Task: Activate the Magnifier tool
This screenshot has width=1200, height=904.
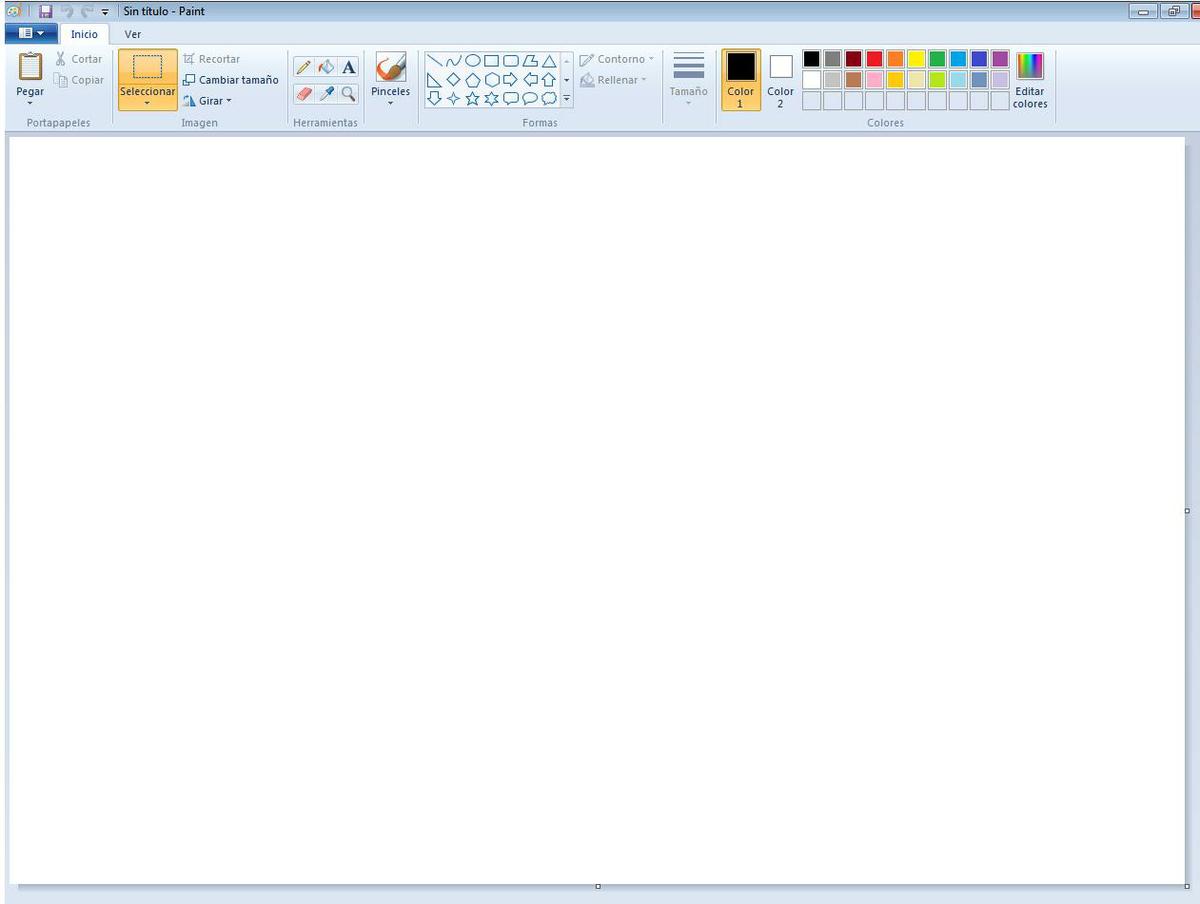Action: click(348, 94)
